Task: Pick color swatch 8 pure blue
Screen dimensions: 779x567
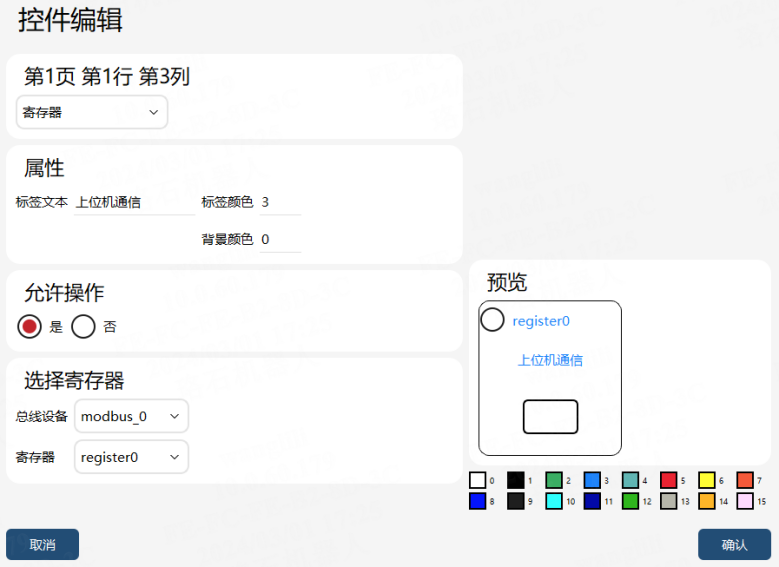Action: 477,501
